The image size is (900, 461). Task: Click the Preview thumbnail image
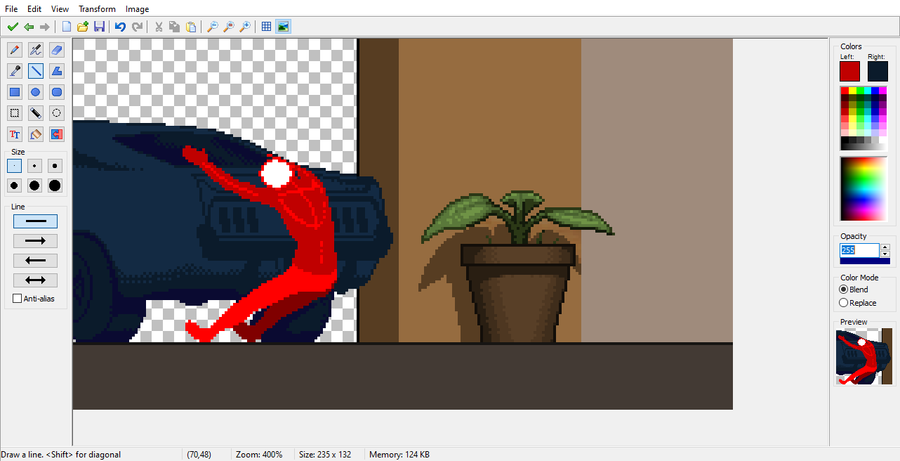click(x=864, y=357)
